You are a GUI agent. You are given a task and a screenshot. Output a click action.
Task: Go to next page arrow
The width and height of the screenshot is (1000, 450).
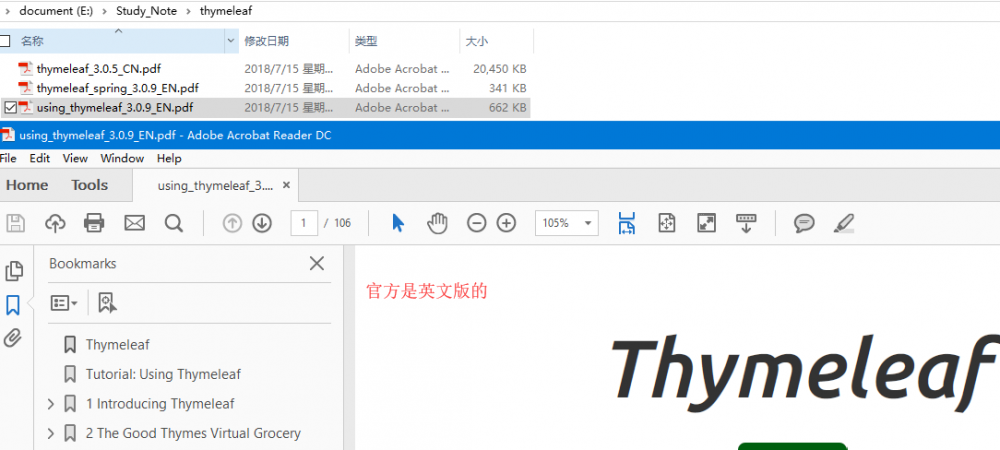point(262,223)
